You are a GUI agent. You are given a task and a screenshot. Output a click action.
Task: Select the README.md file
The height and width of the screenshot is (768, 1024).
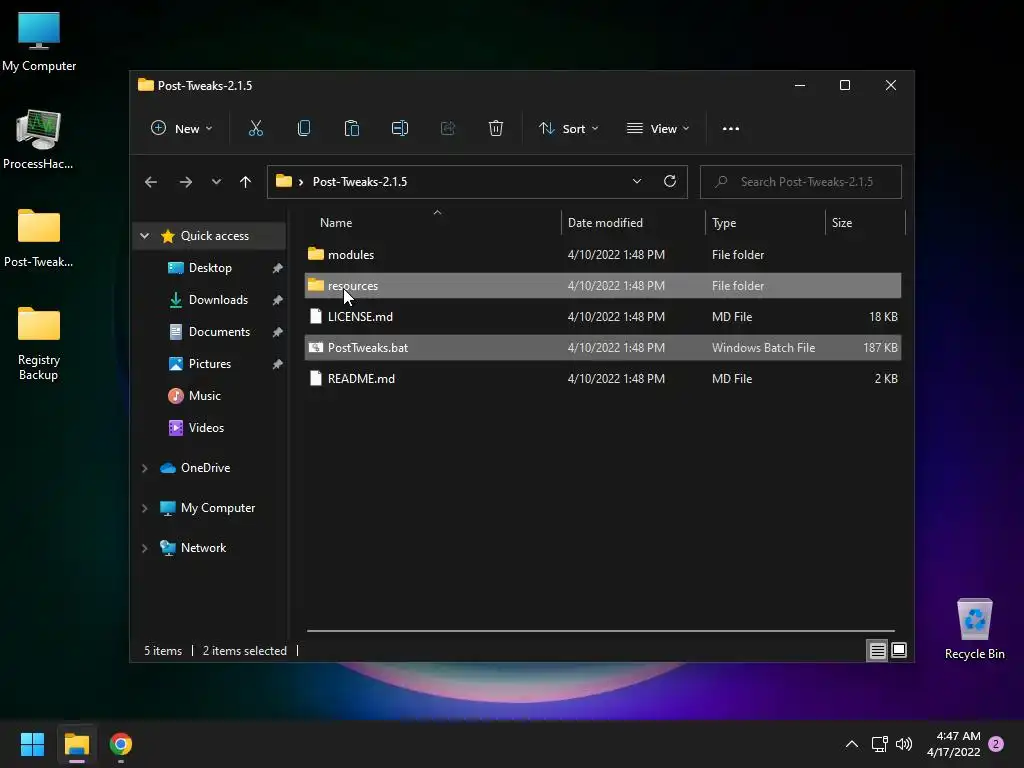coord(603,379)
